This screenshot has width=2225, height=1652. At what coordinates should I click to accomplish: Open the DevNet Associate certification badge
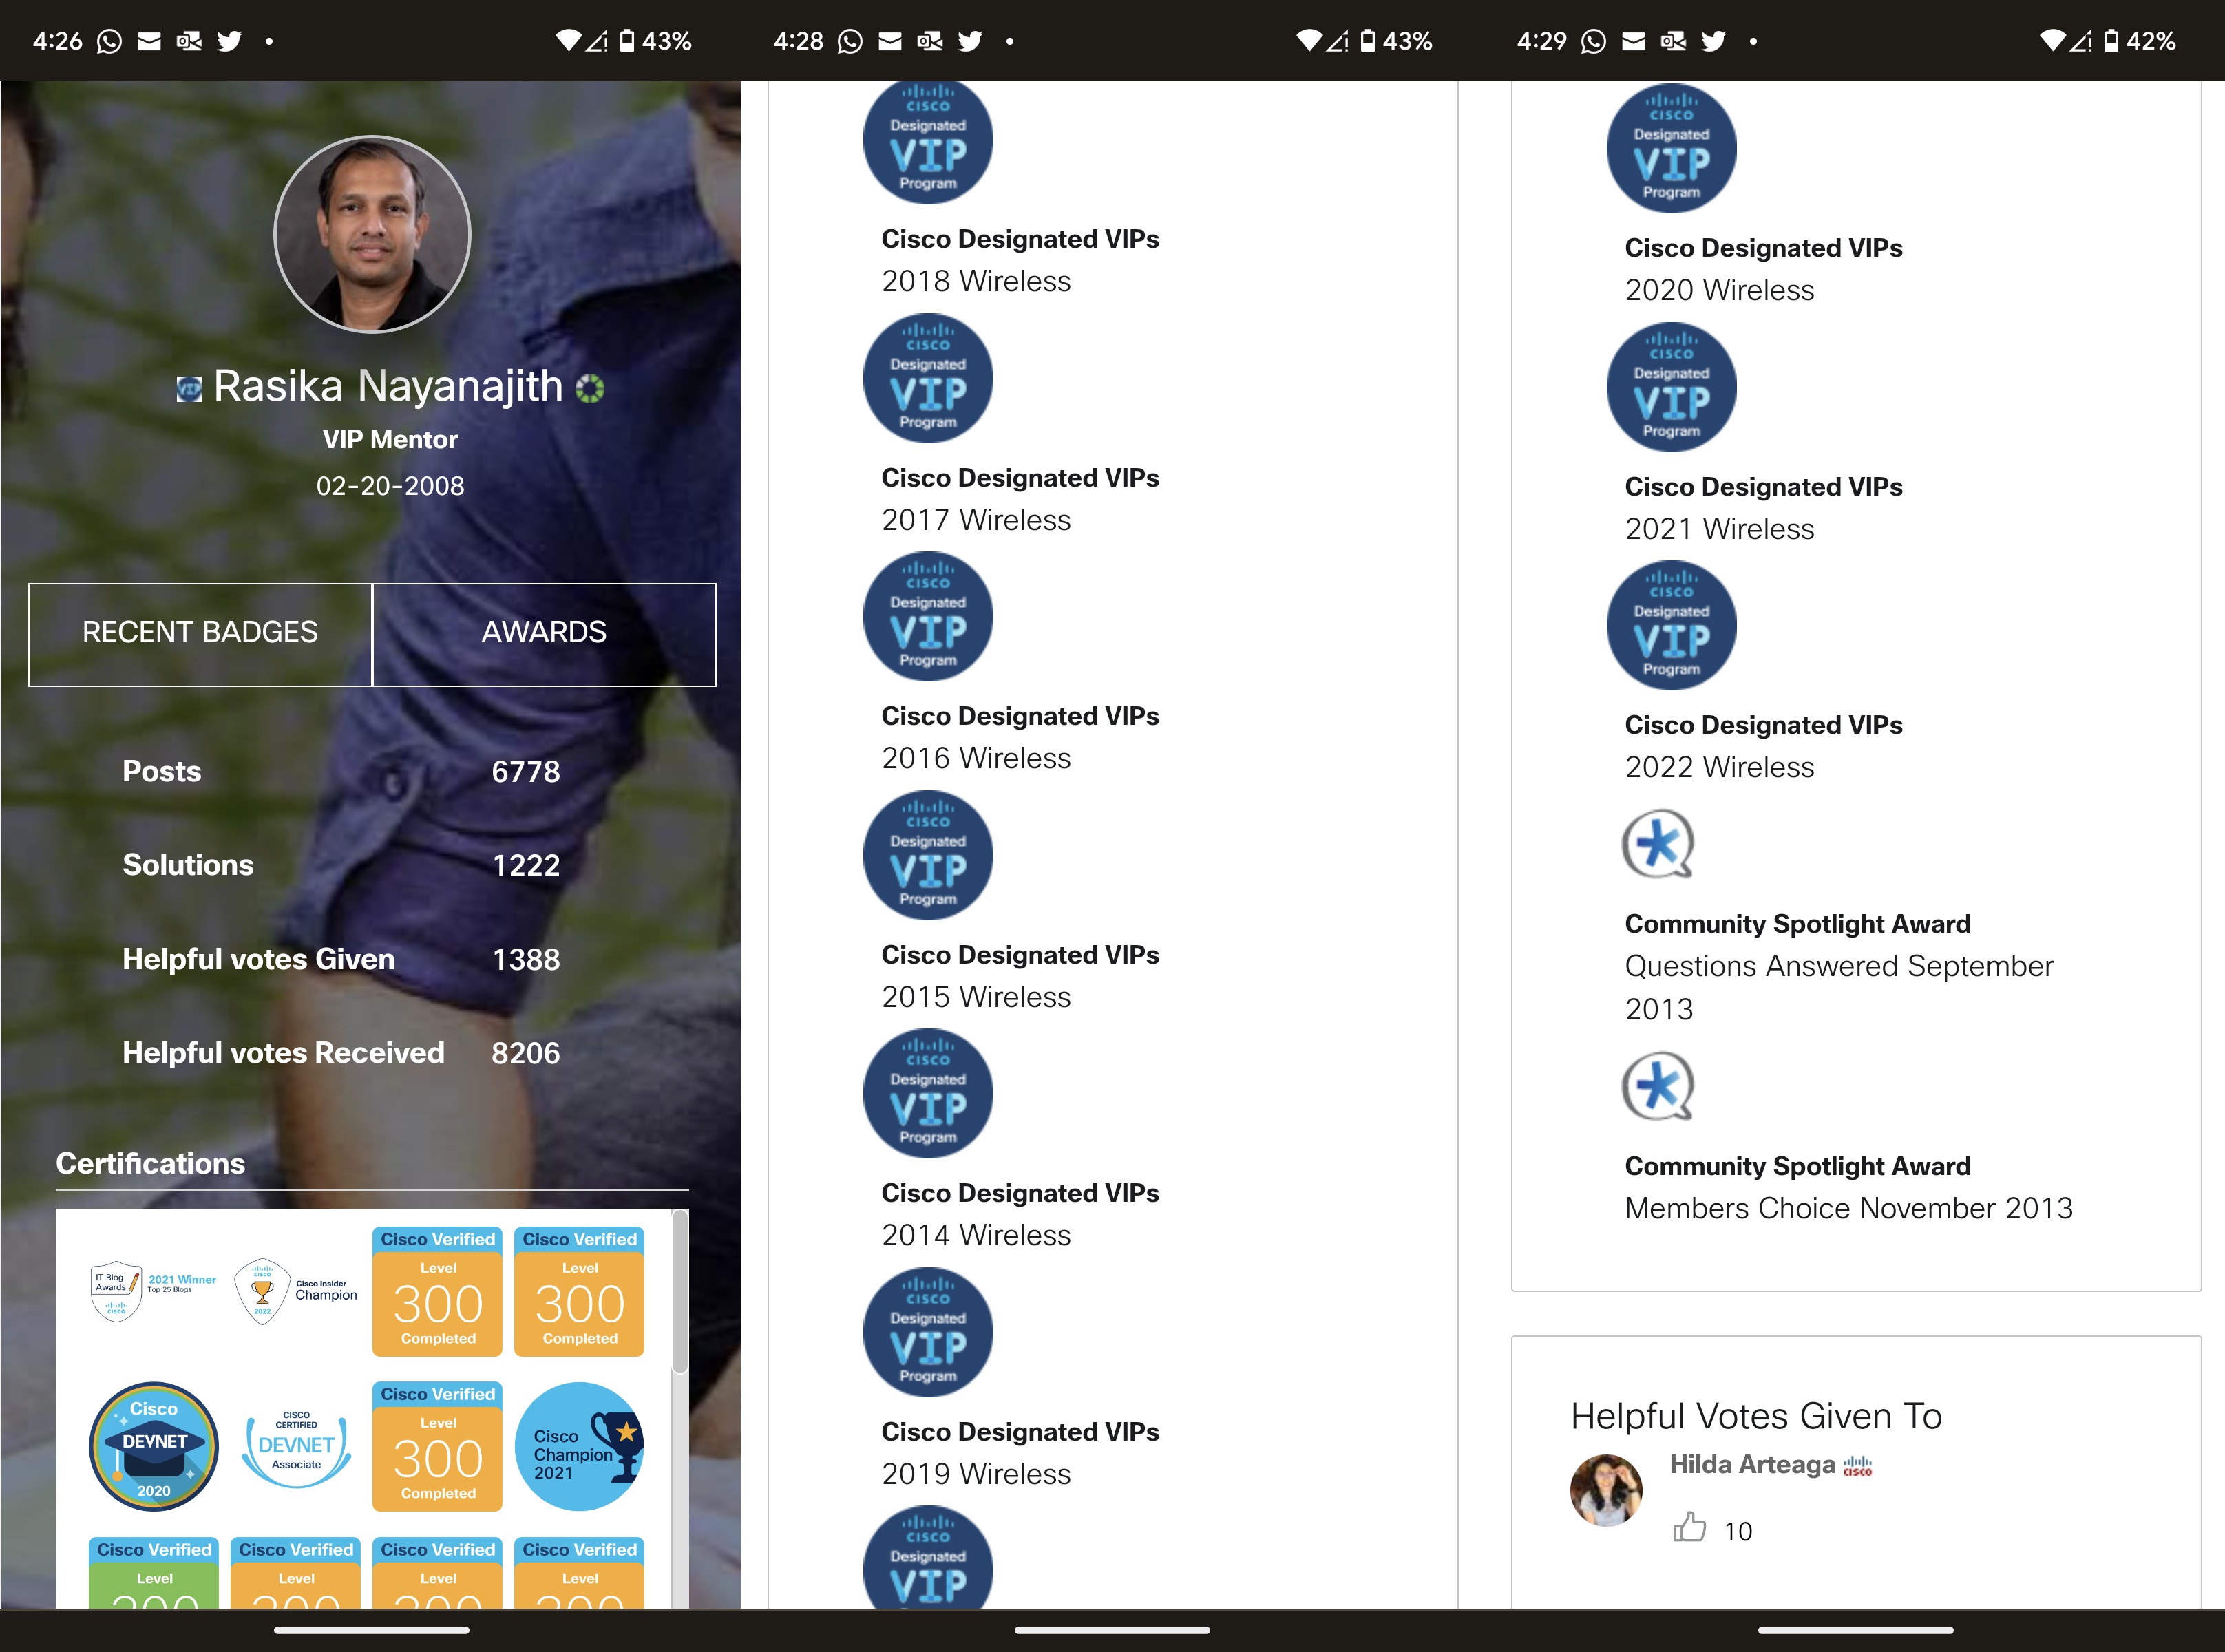click(x=296, y=1446)
